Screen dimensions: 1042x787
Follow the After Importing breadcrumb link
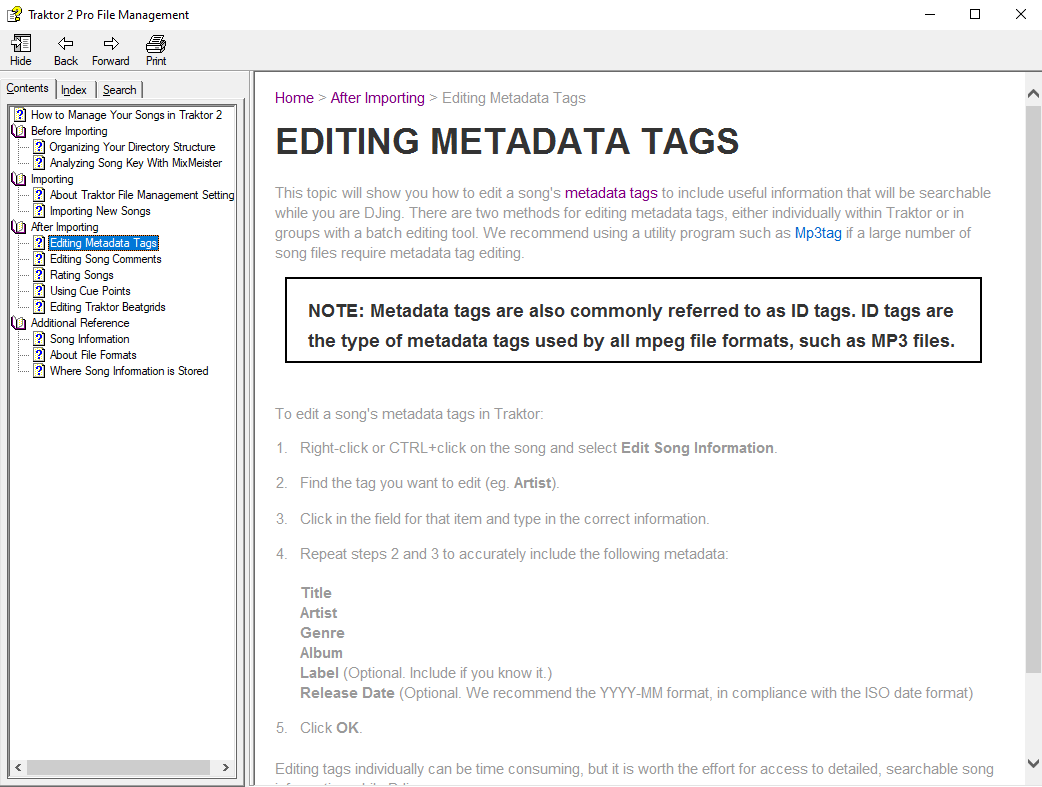click(x=377, y=98)
